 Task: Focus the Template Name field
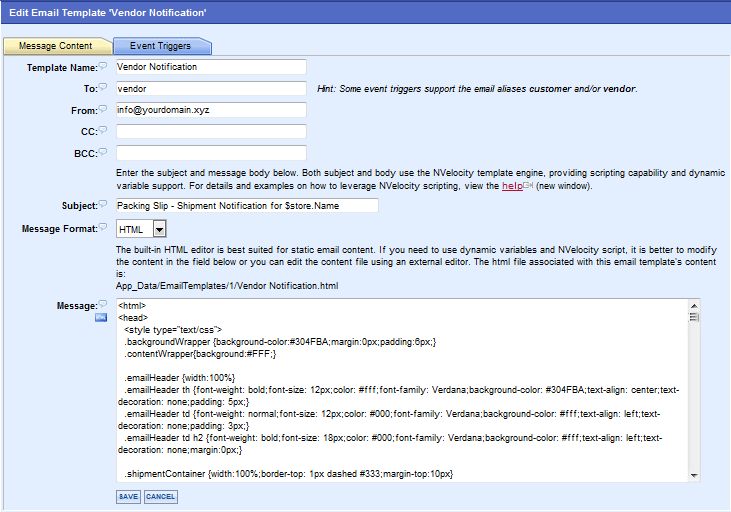point(211,67)
